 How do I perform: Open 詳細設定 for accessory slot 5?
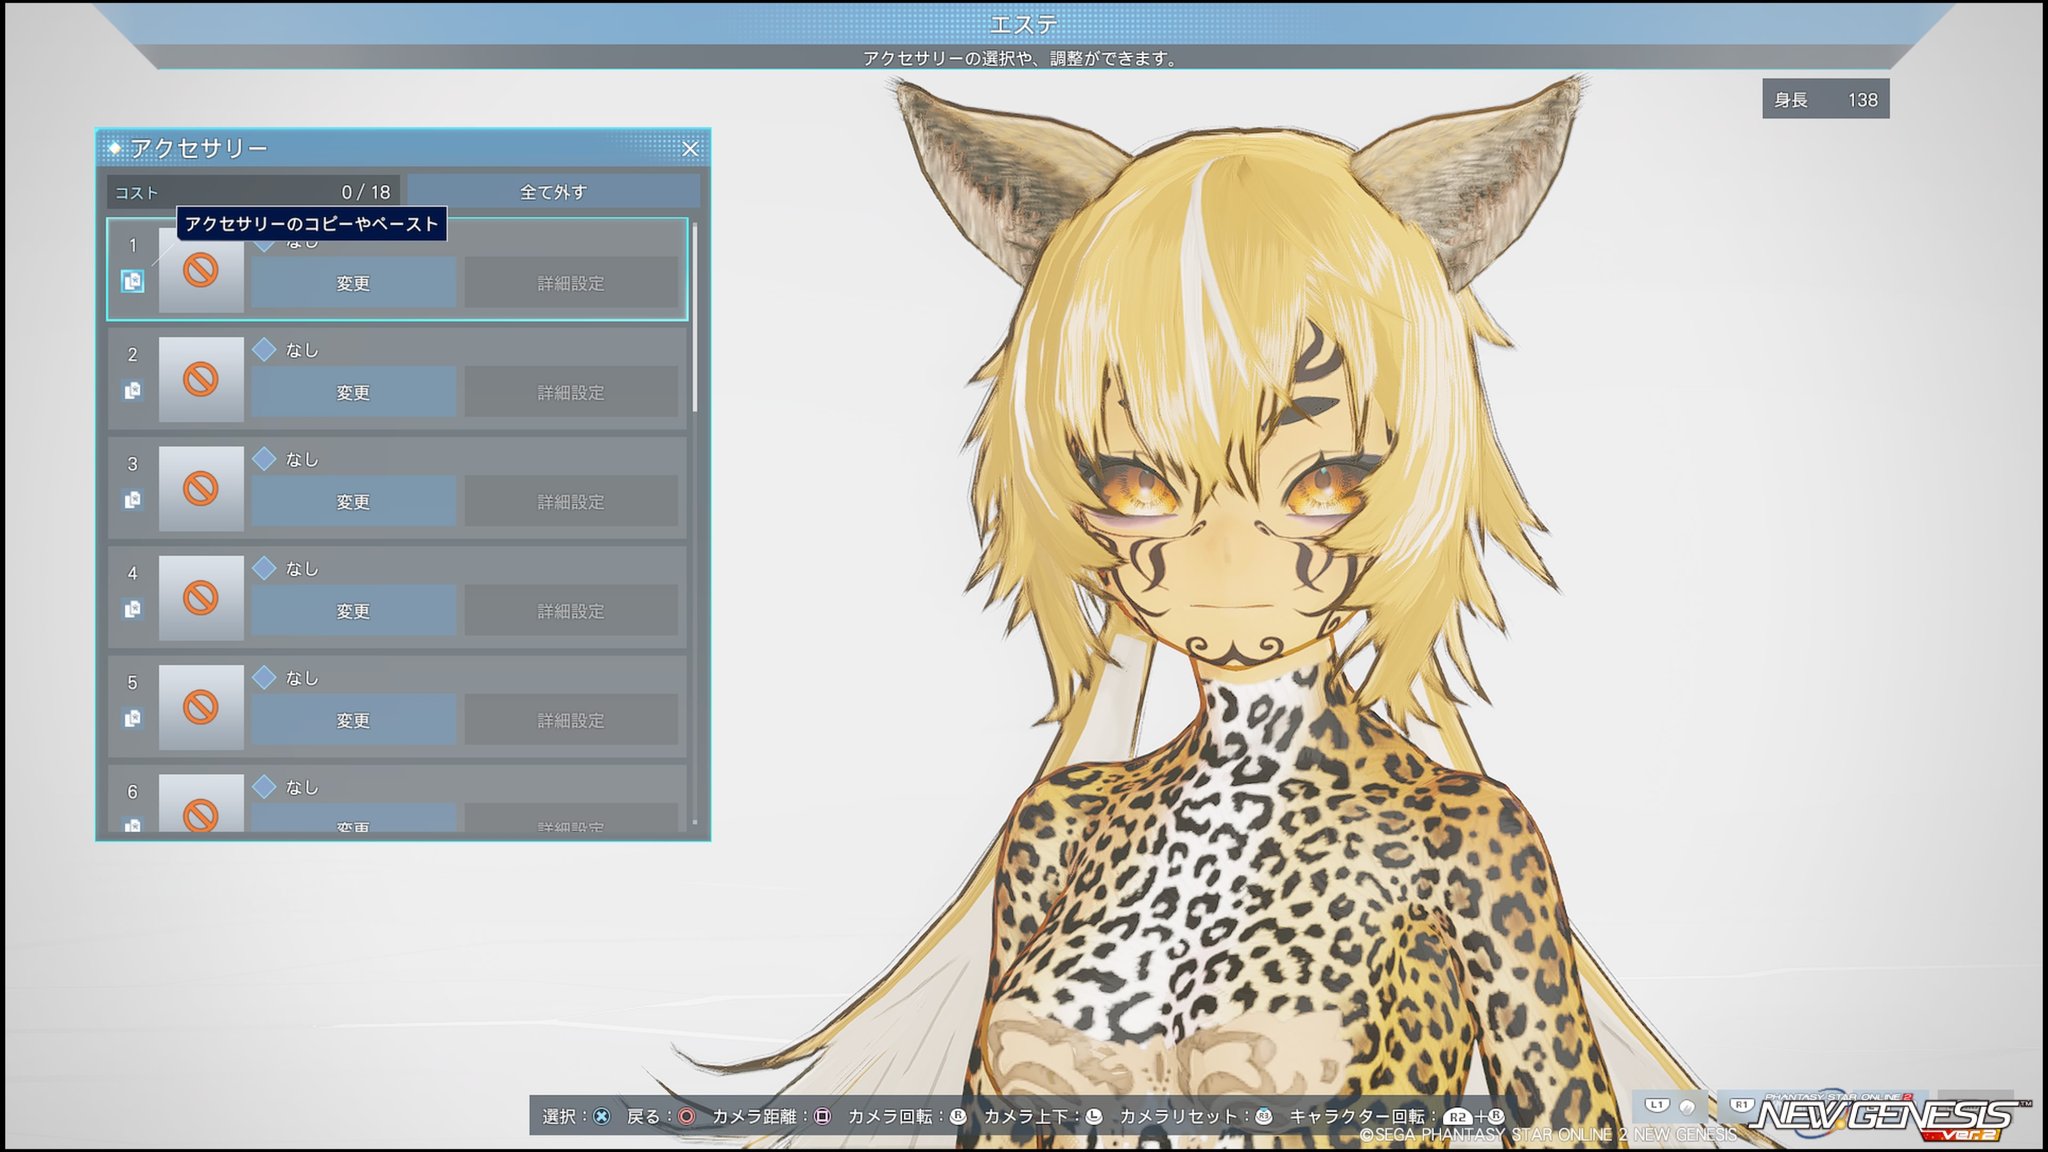tap(571, 719)
